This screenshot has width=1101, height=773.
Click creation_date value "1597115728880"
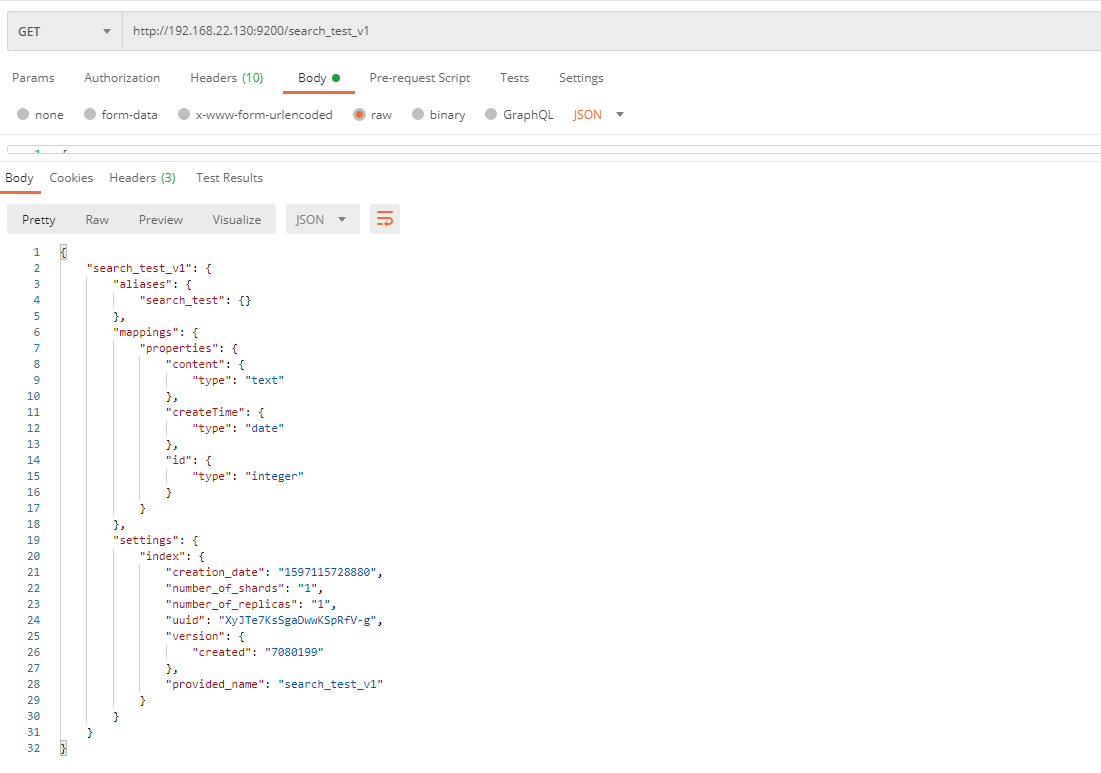pyautogui.click(x=327, y=572)
